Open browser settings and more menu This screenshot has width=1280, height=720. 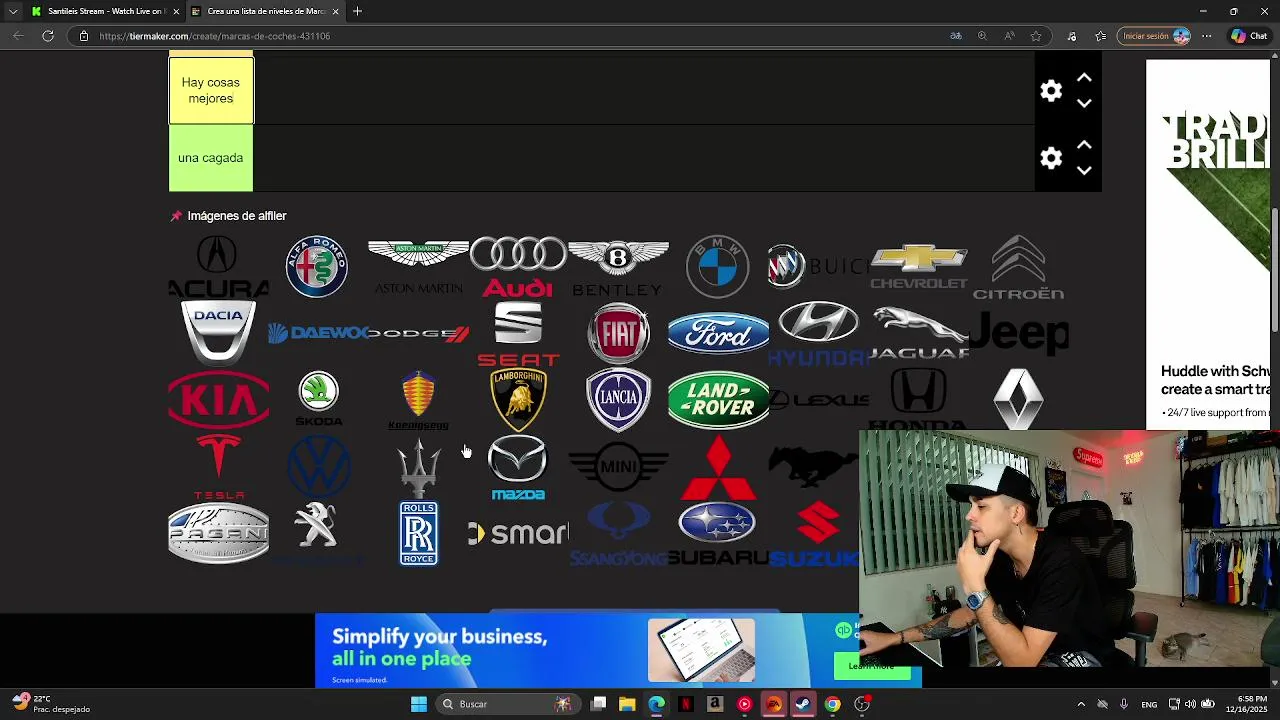point(1207,36)
